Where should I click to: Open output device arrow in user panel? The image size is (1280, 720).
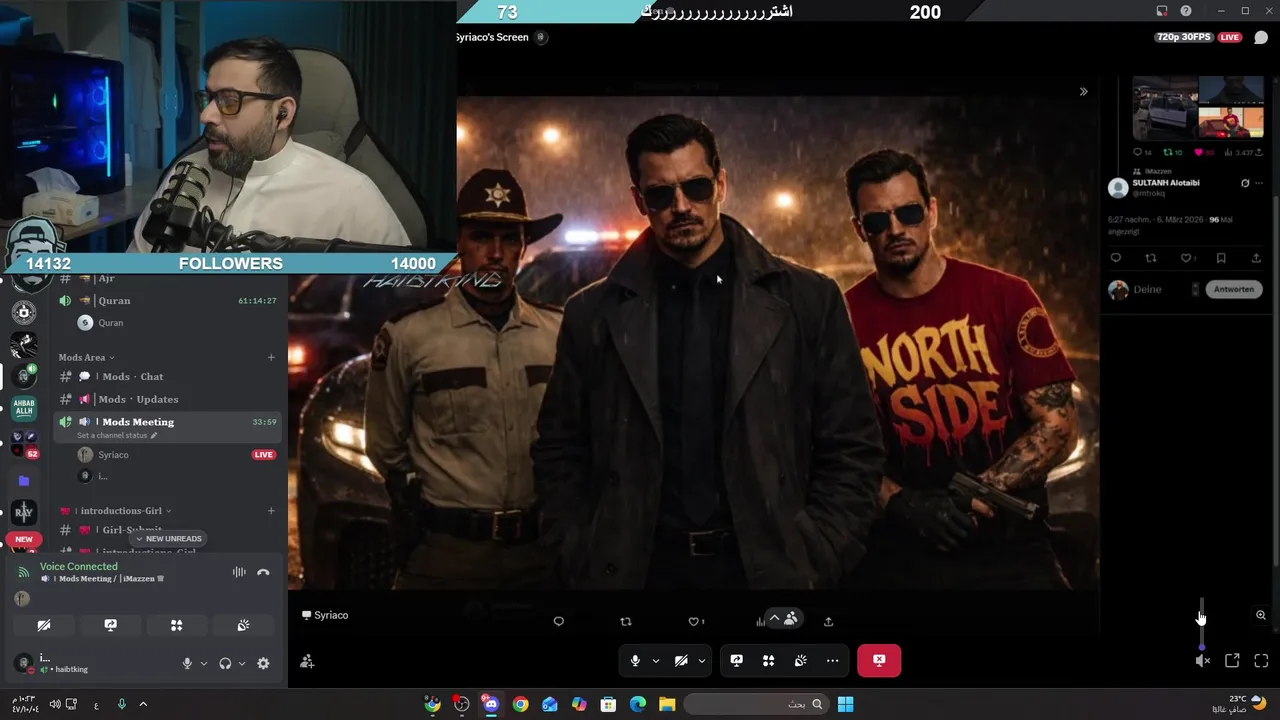pyautogui.click(x=242, y=663)
